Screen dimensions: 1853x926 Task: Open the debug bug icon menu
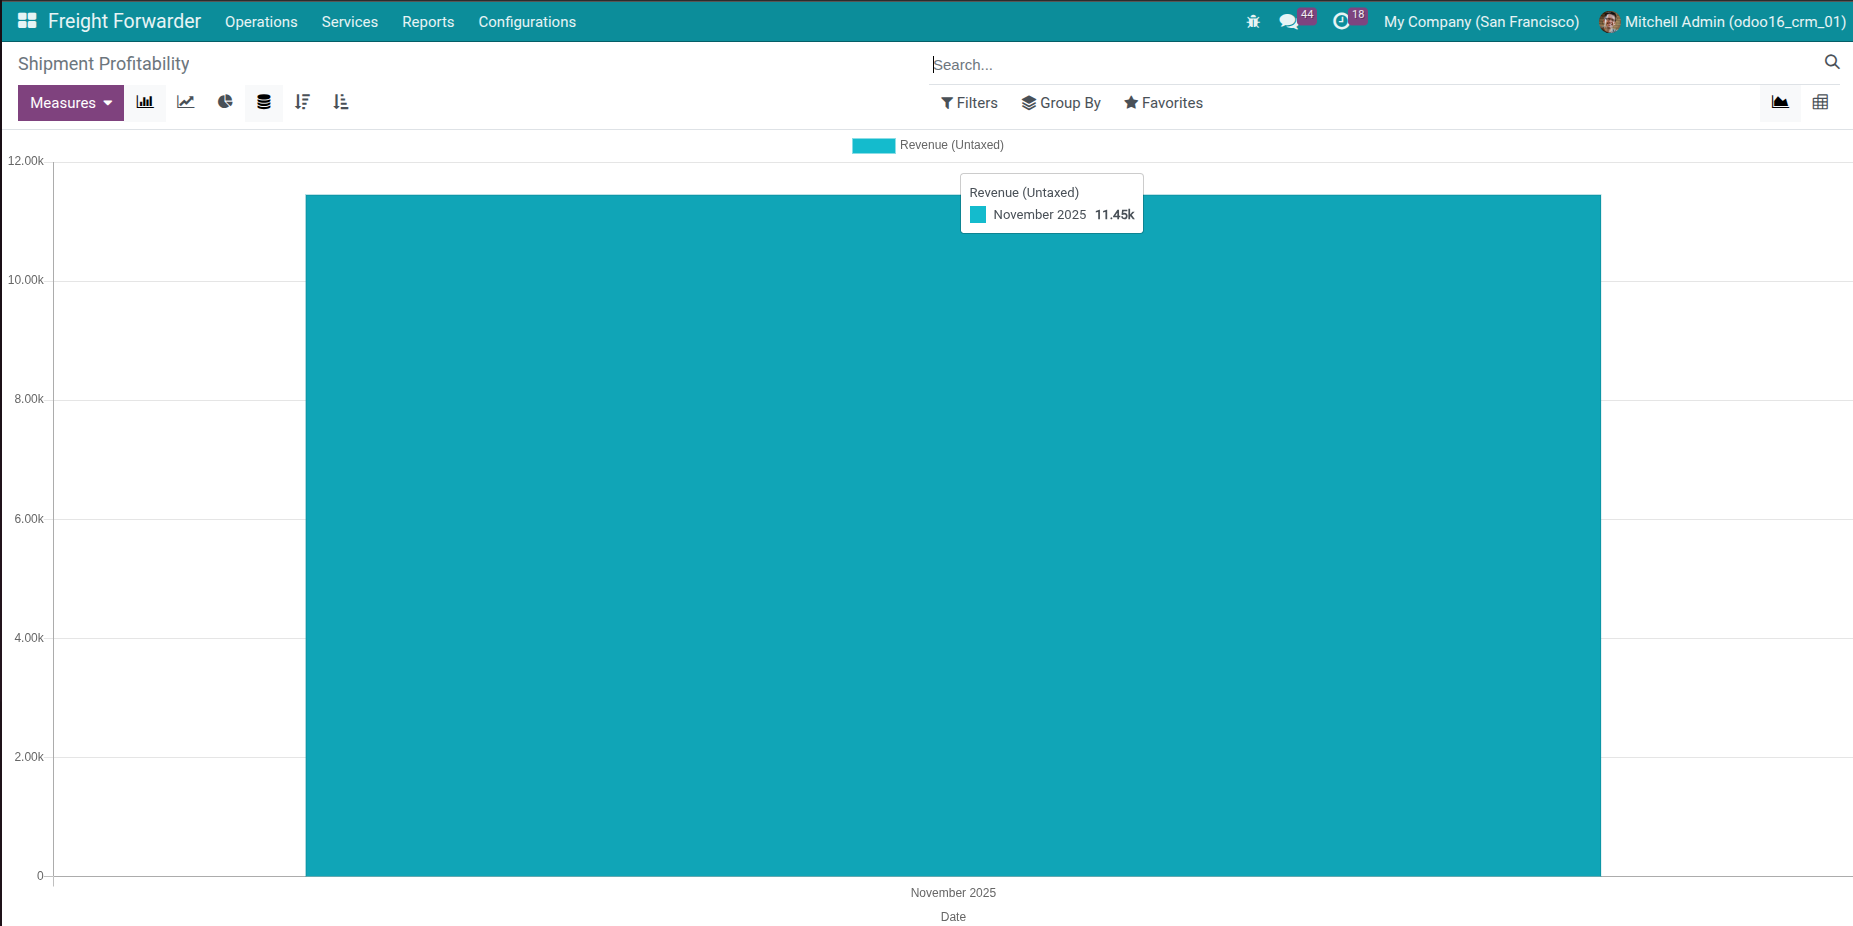pyautogui.click(x=1253, y=22)
